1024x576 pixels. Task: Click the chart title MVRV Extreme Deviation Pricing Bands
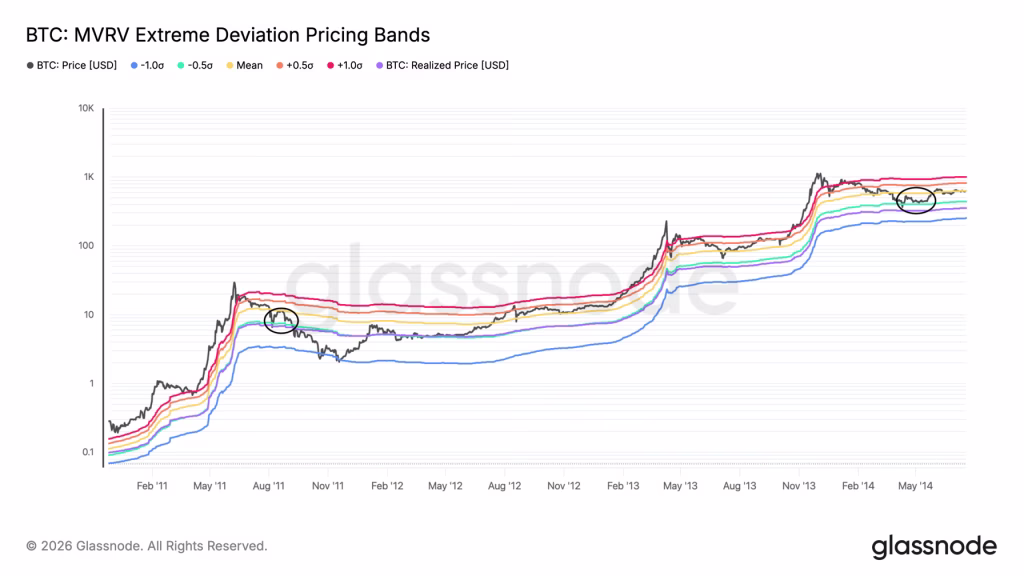(x=226, y=35)
